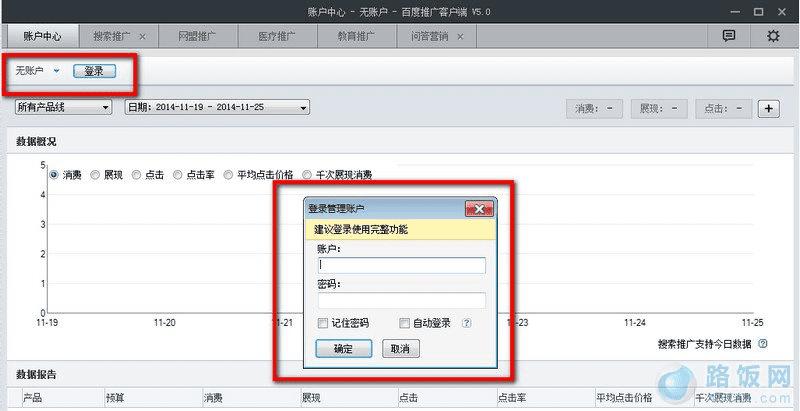Focus the 密码 input field
This screenshot has width=800, height=411.
pos(402,300)
